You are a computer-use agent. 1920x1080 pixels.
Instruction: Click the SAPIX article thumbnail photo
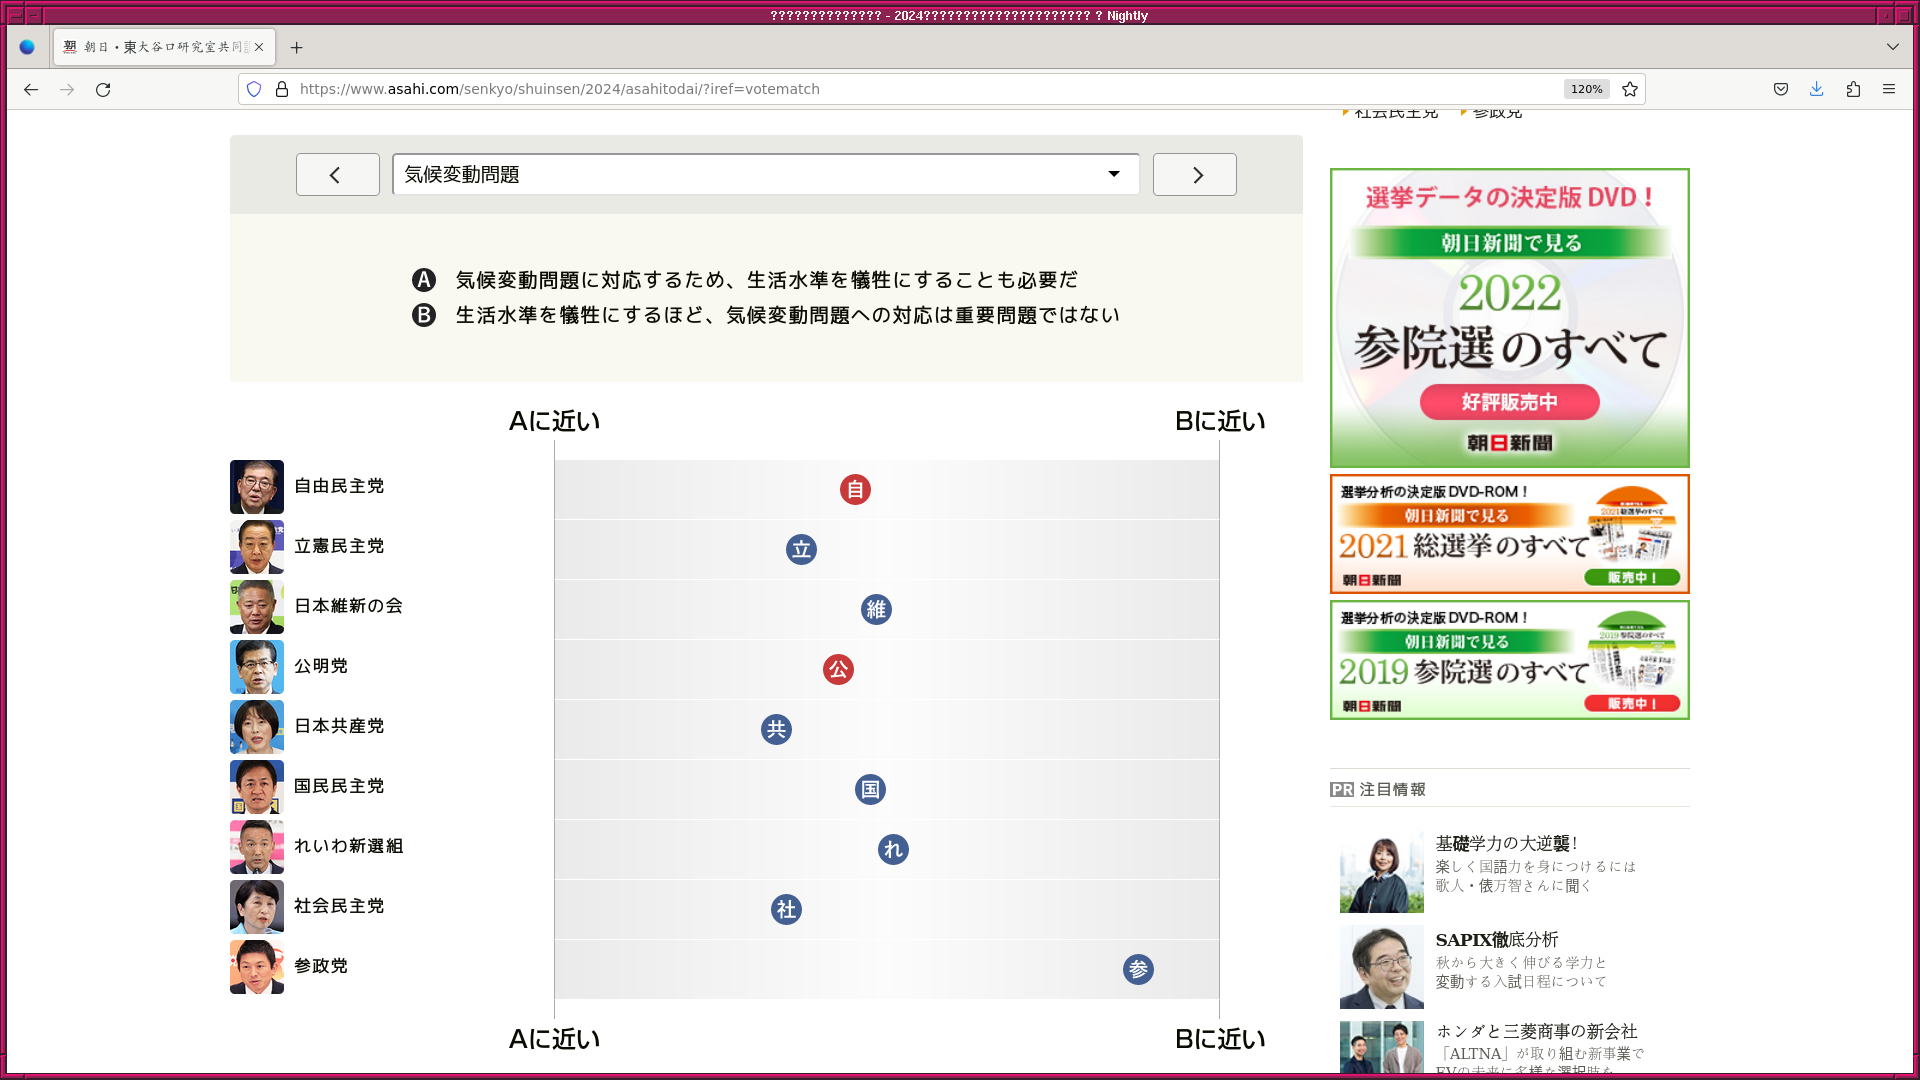pyautogui.click(x=1382, y=967)
